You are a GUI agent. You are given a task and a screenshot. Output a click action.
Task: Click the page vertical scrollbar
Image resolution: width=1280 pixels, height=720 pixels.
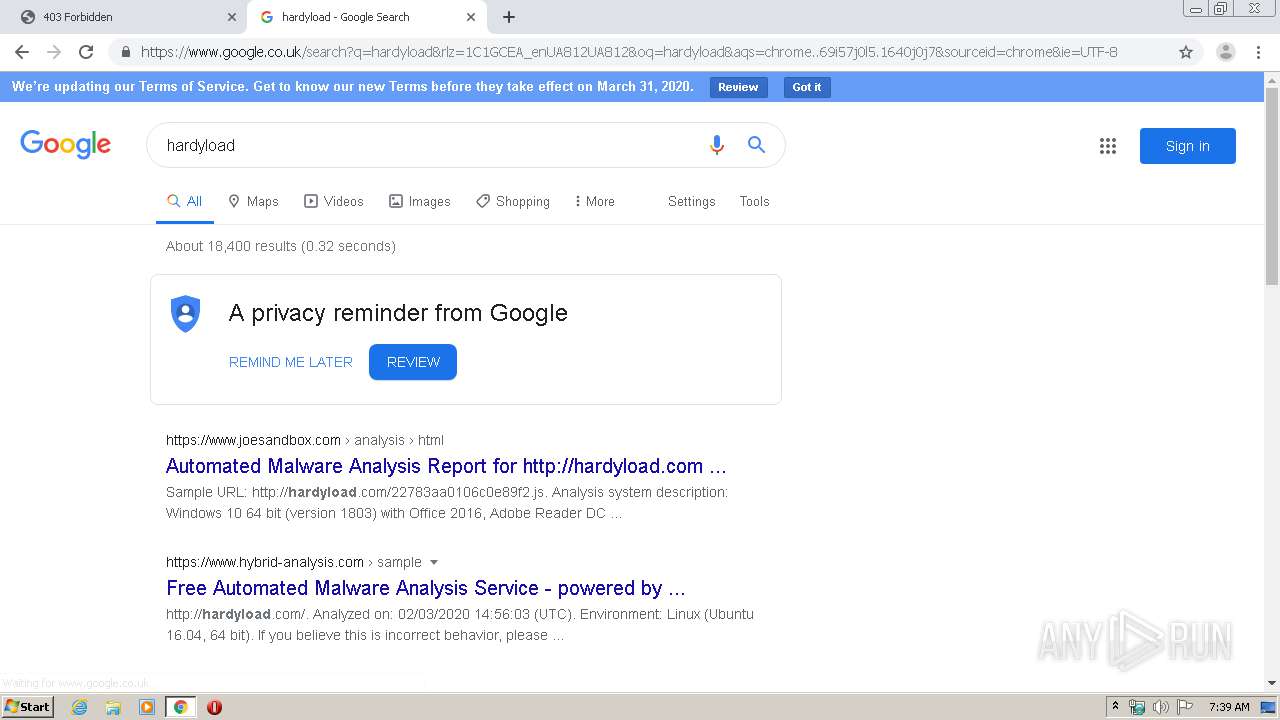(1272, 186)
